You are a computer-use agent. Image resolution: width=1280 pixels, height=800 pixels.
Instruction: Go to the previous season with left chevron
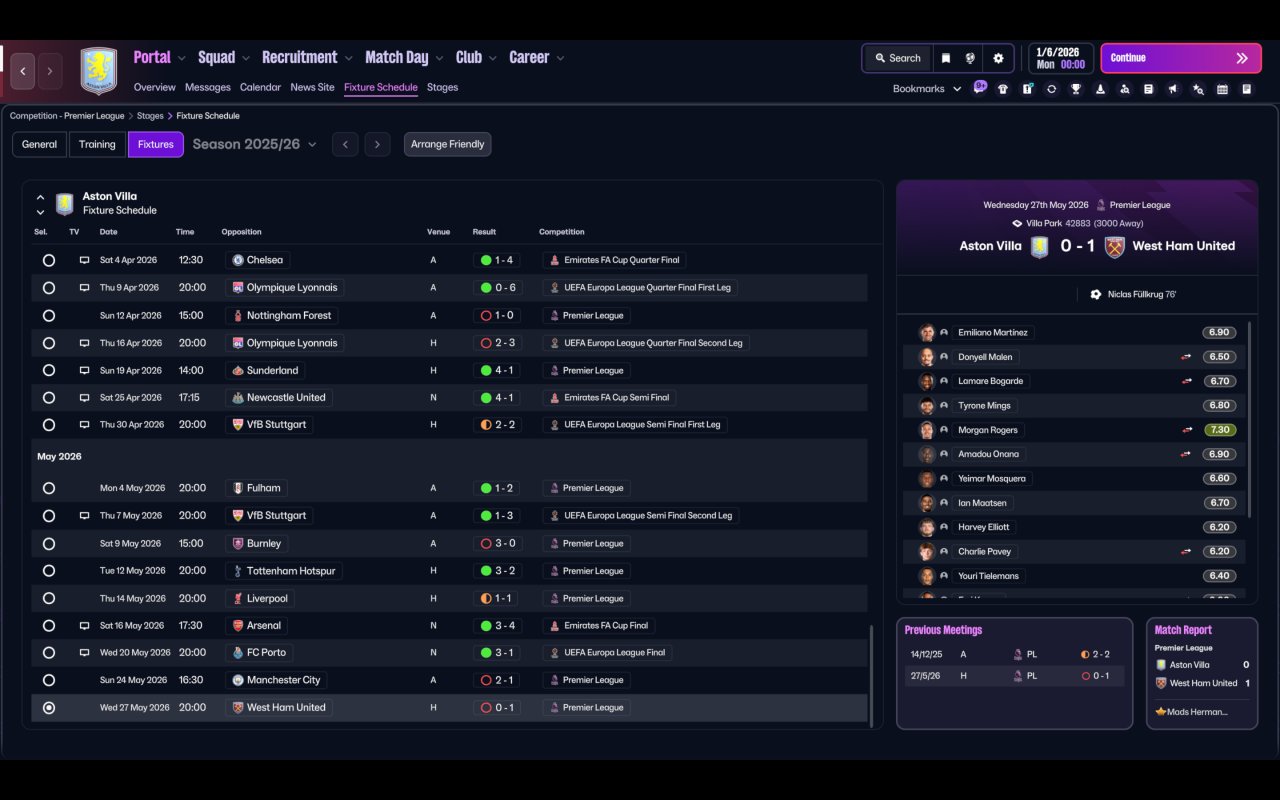tap(345, 144)
